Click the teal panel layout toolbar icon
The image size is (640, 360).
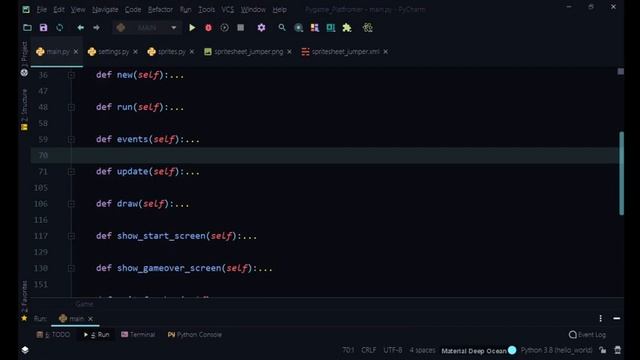click(331, 28)
